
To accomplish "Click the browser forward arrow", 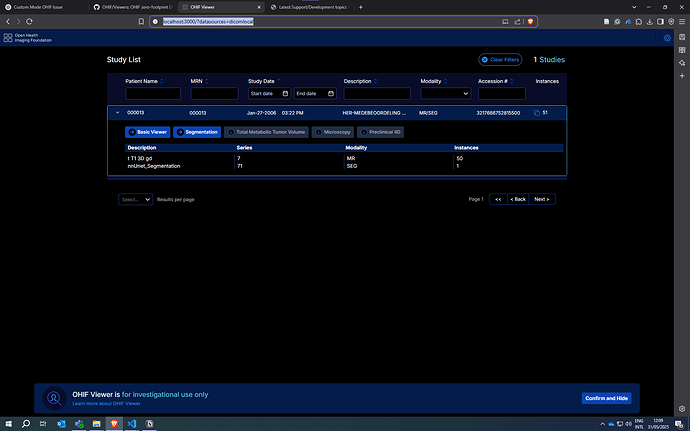I will click(18, 22).
